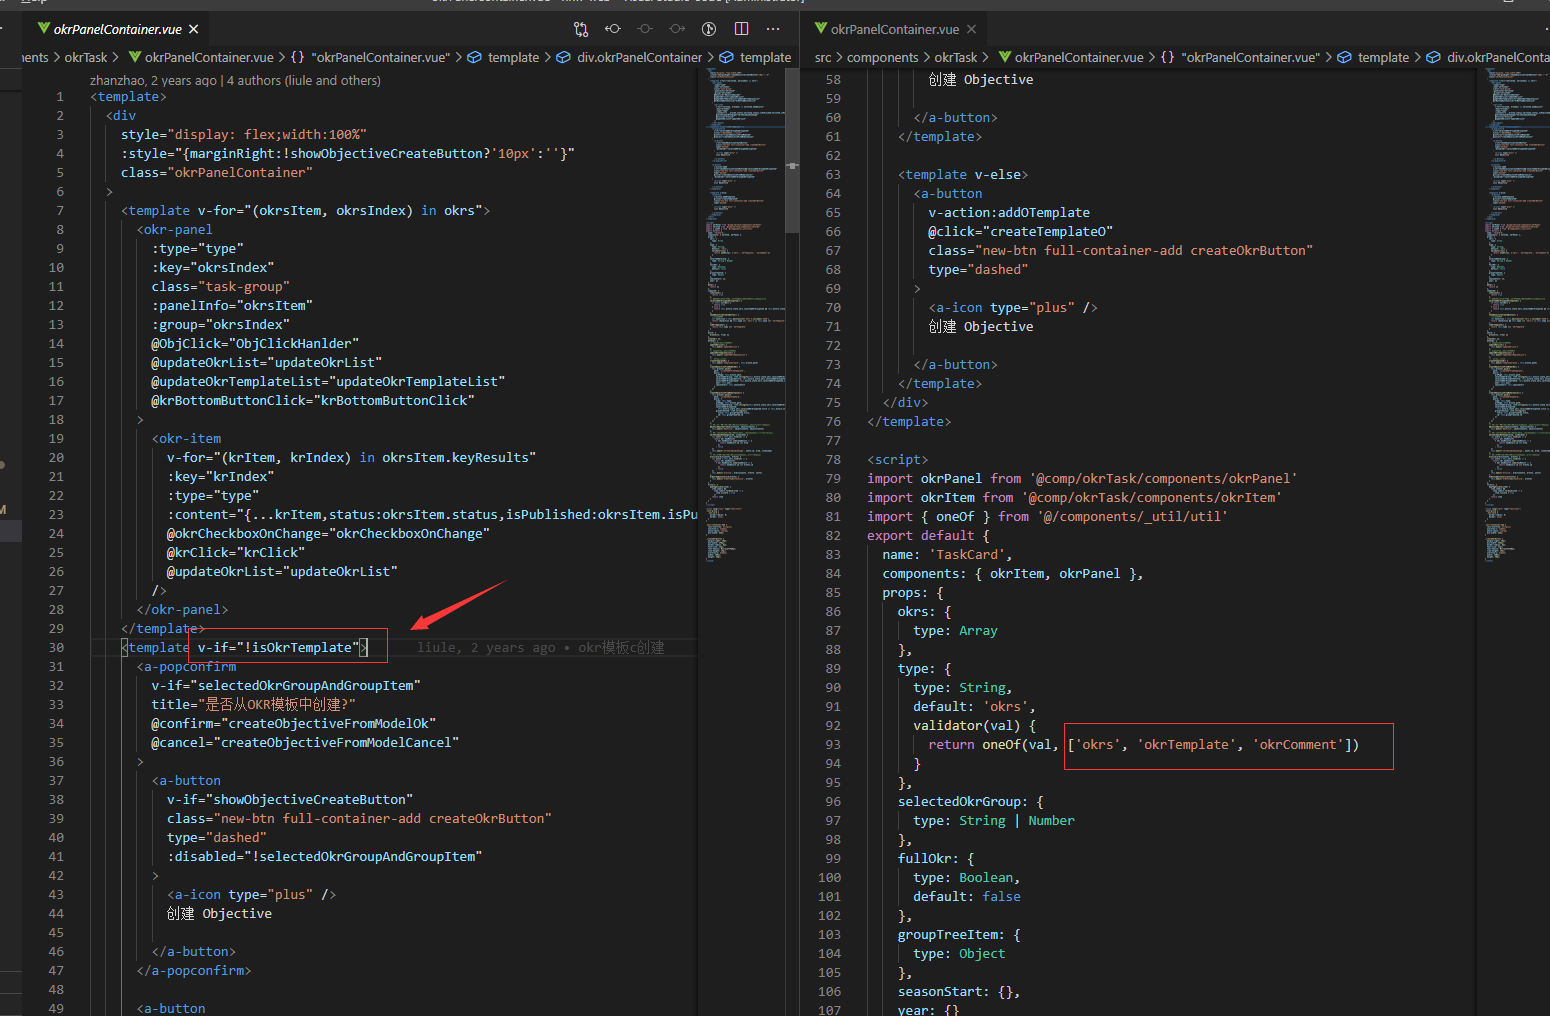
Task: Click 'groupTreeItem: {' line
Action: pos(959,934)
